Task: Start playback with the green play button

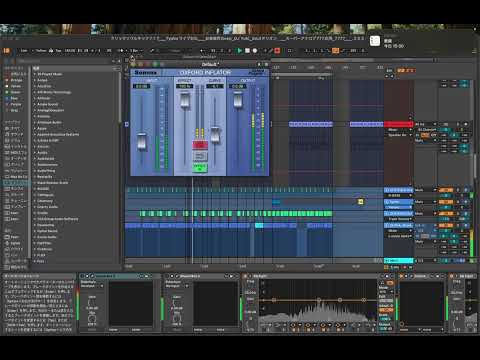Action: coord(239,51)
